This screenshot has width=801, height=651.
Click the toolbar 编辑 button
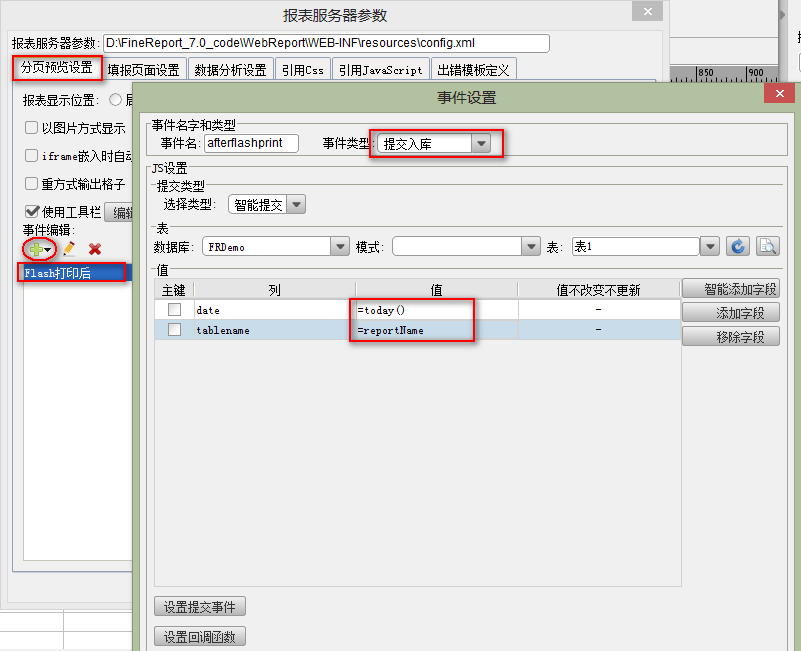point(119,212)
